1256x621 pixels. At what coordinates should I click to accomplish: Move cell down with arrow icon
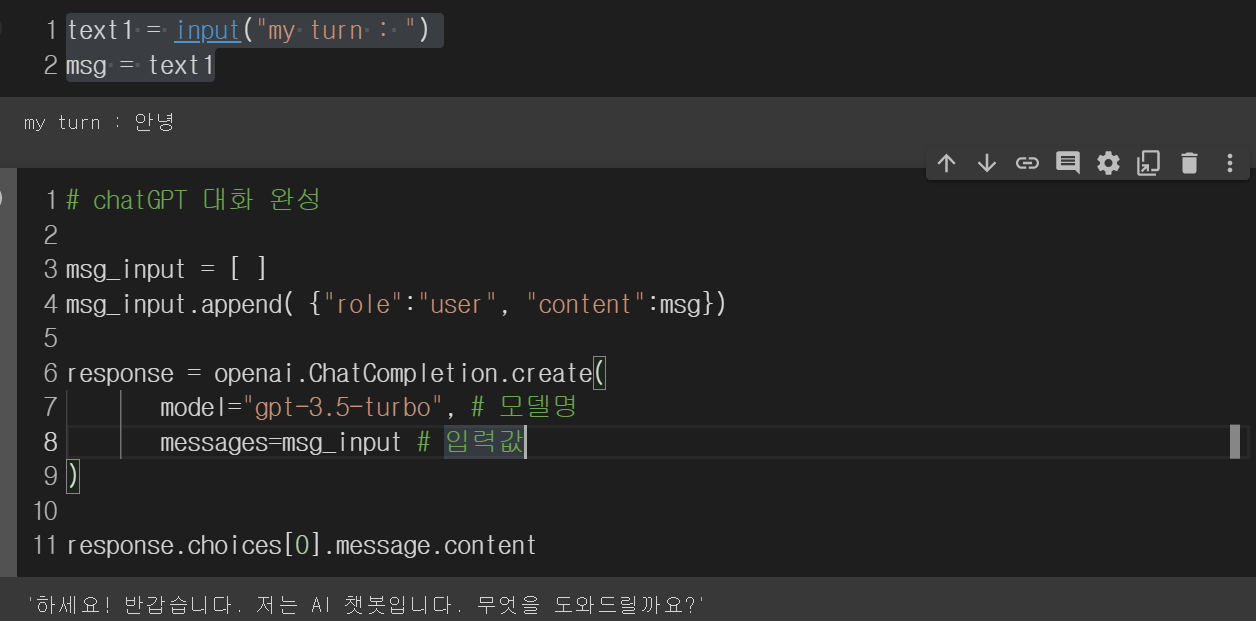click(987, 163)
